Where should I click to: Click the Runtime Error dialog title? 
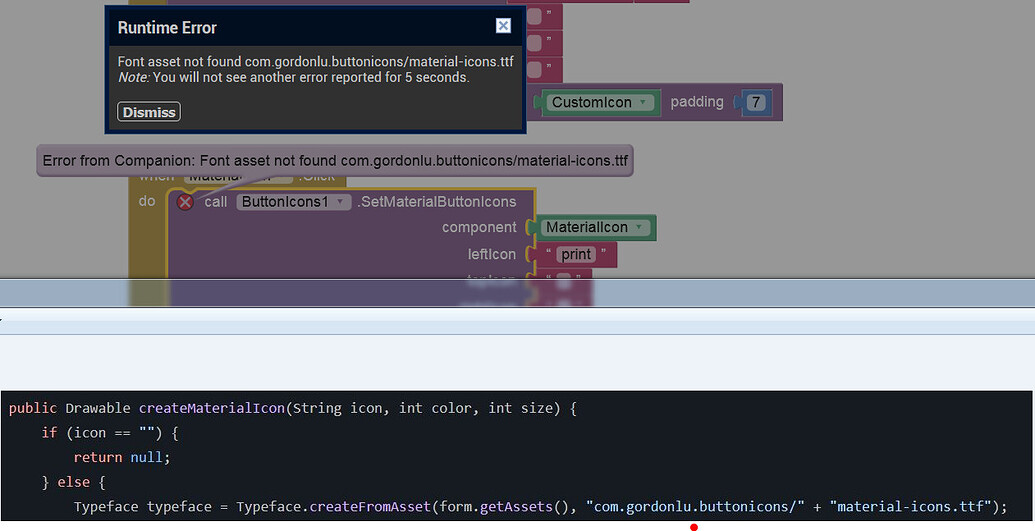click(x=167, y=28)
